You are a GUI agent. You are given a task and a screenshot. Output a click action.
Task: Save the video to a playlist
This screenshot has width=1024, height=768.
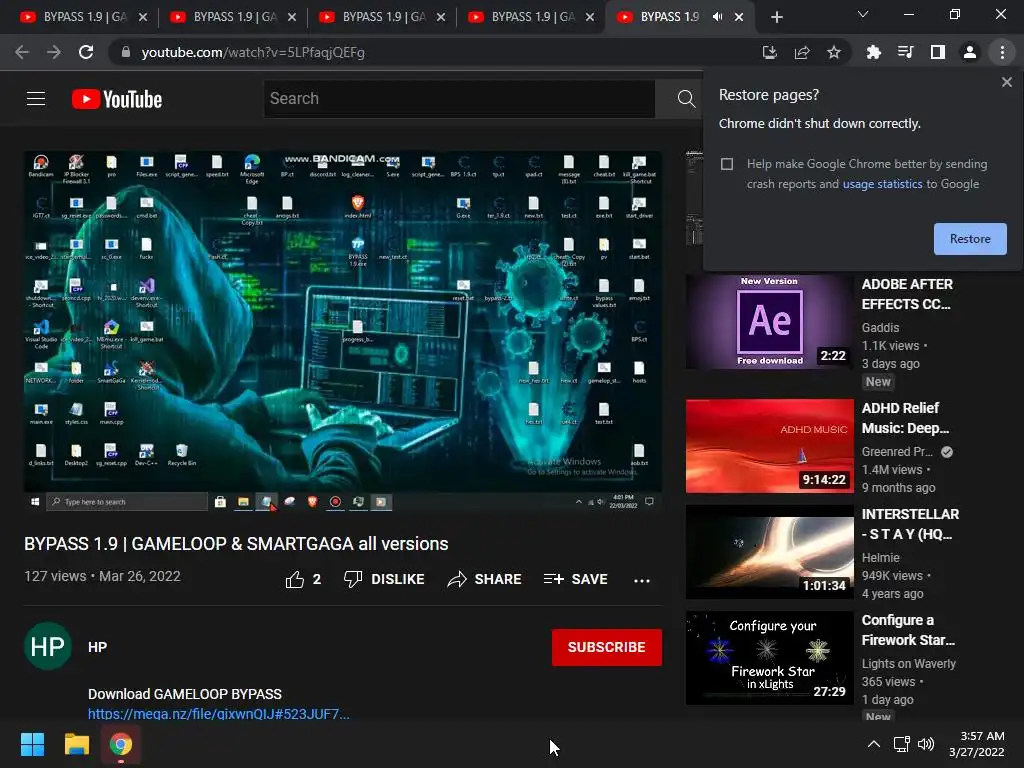coord(575,579)
